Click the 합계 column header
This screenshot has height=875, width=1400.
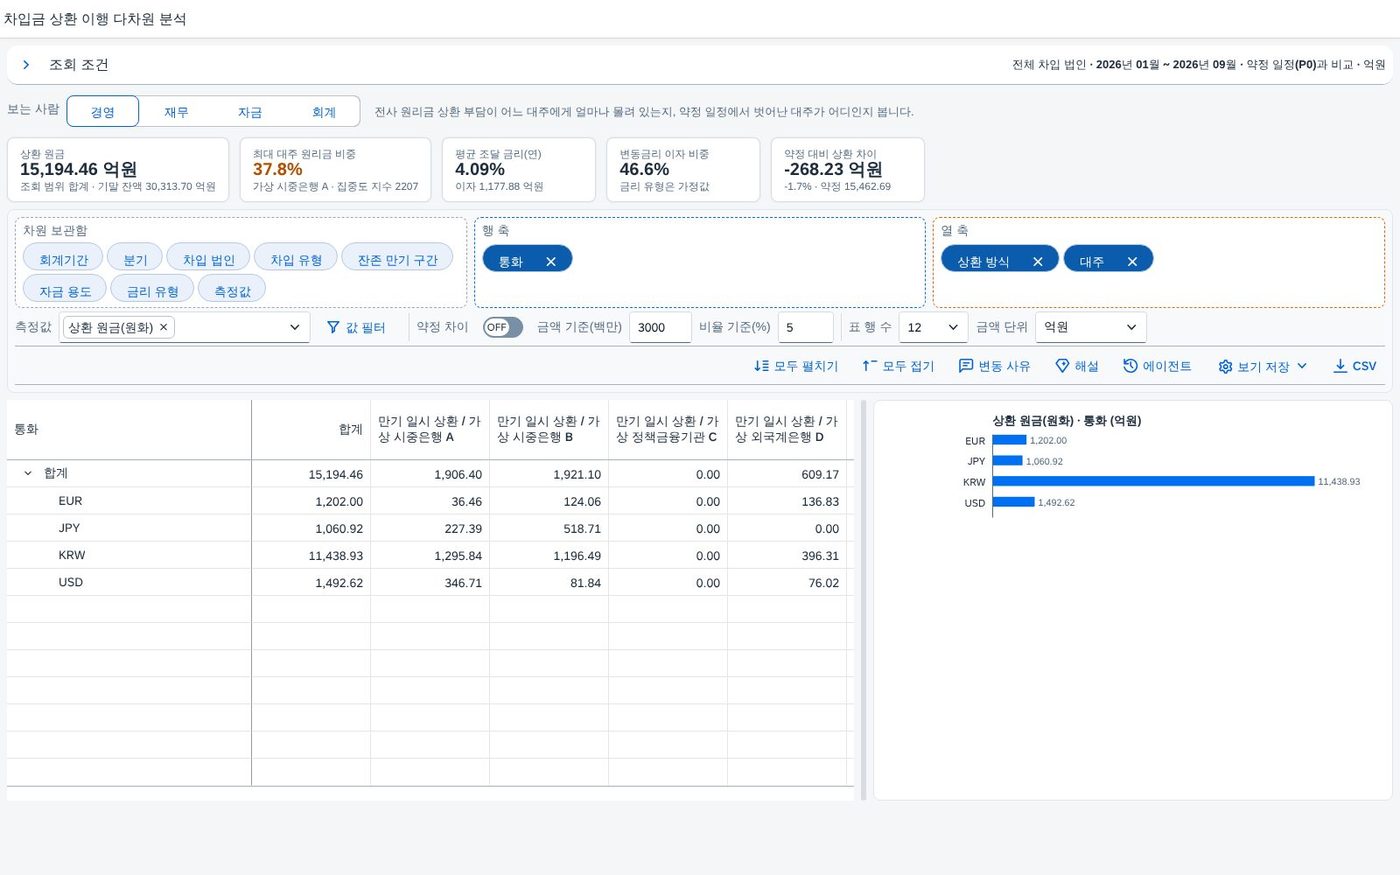click(x=311, y=430)
